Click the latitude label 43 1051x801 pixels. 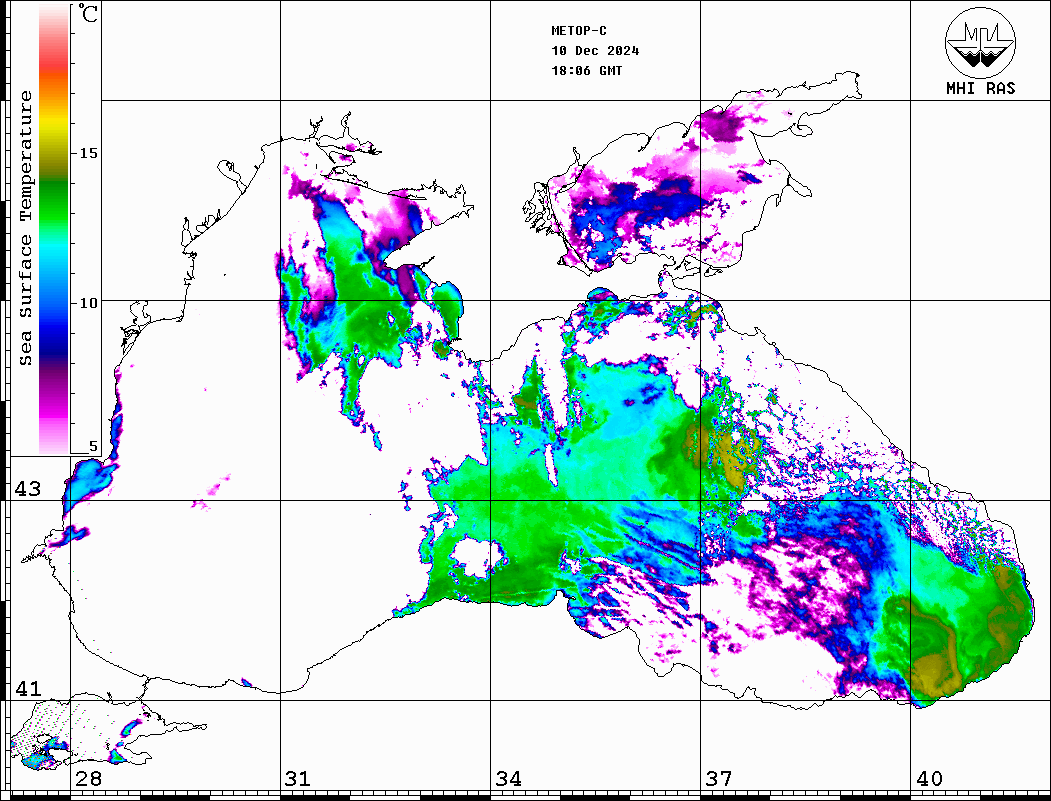[x=27, y=489]
